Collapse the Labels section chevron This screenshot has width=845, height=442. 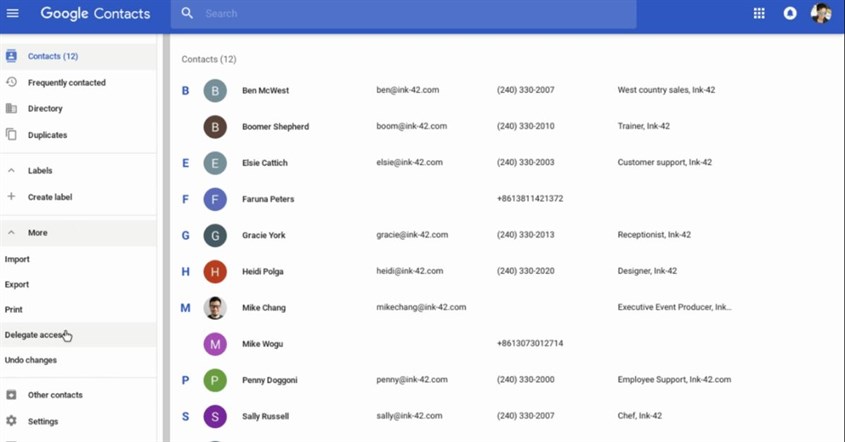[11, 170]
